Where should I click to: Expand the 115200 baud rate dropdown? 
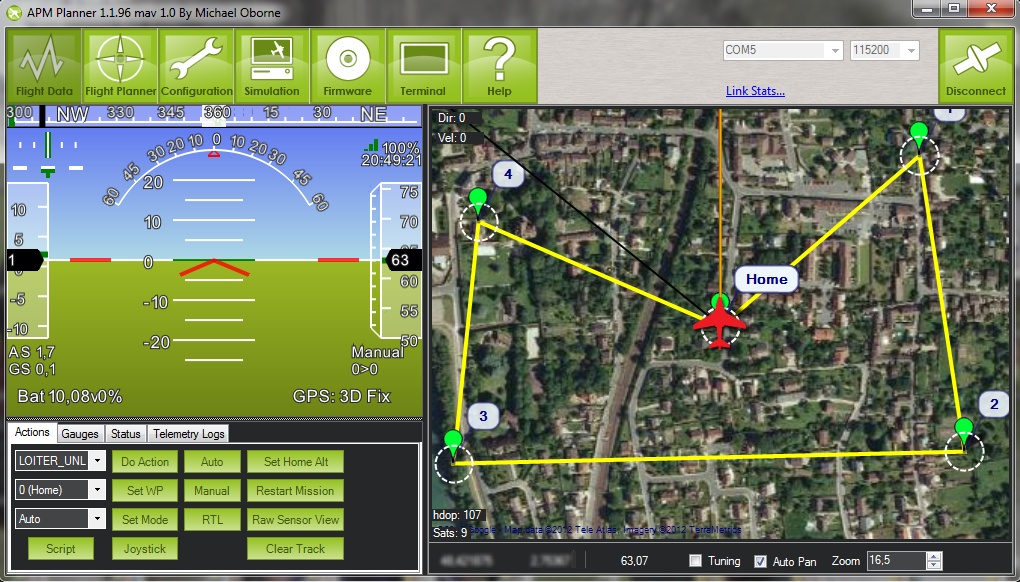909,51
